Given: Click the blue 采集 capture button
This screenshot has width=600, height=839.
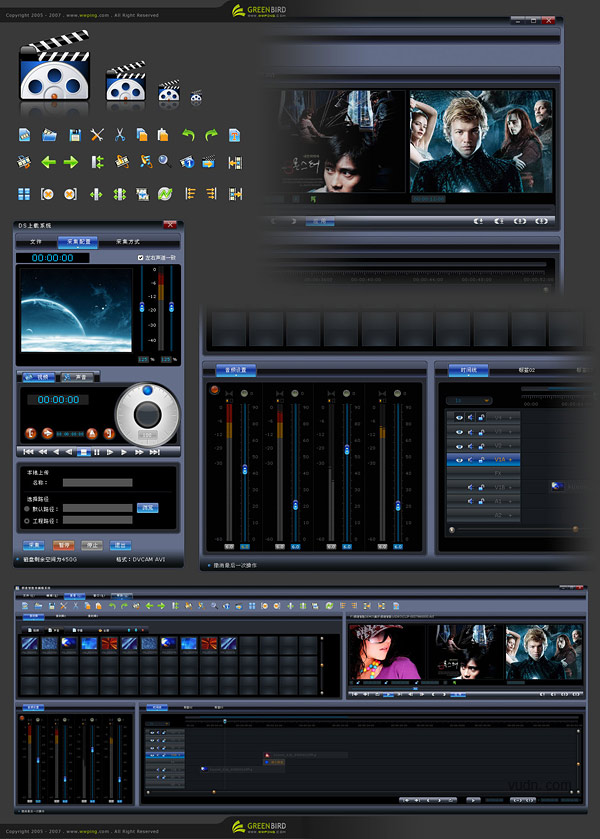Looking at the screenshot, I should click(x=33, y=545).
